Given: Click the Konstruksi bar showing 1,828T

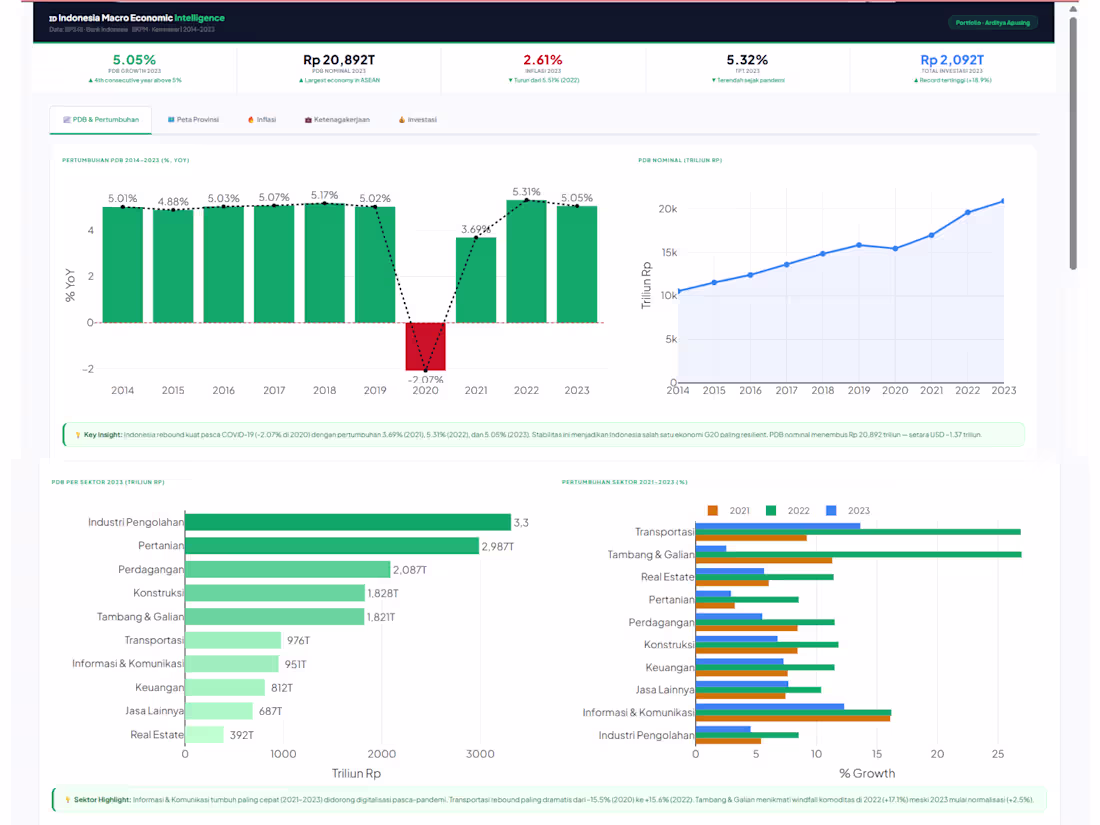Looking at the screenshot, I should coord(275,593).
